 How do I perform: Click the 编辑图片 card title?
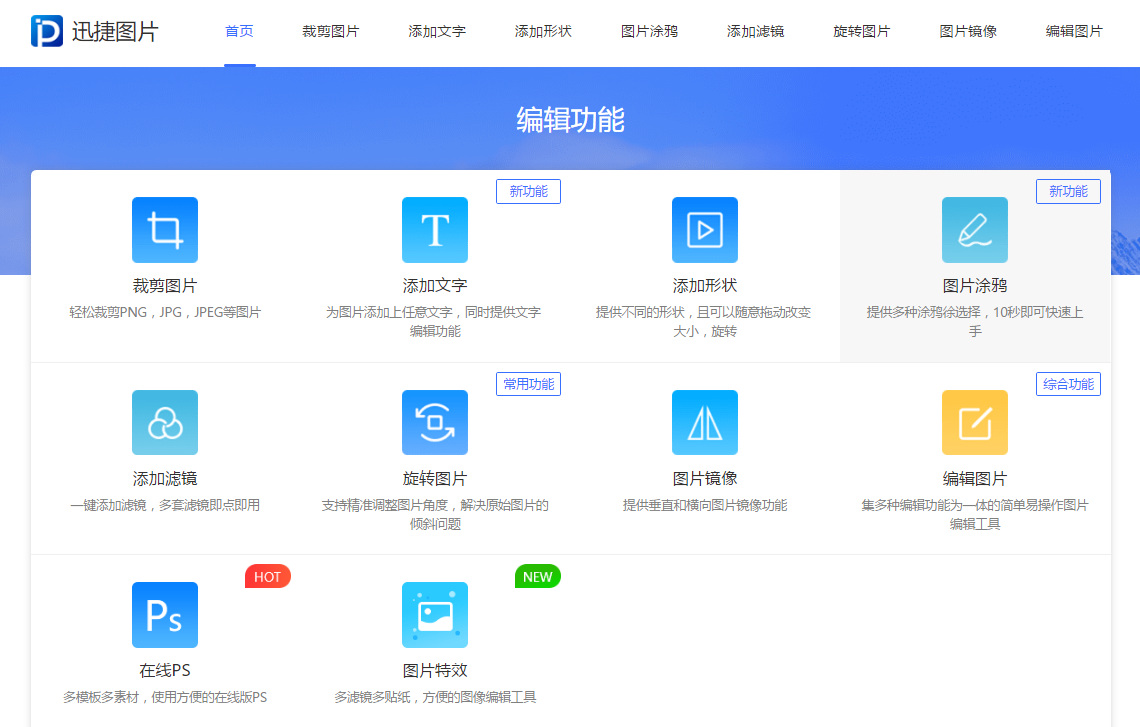pyautogui.click(x=975, y=478)
